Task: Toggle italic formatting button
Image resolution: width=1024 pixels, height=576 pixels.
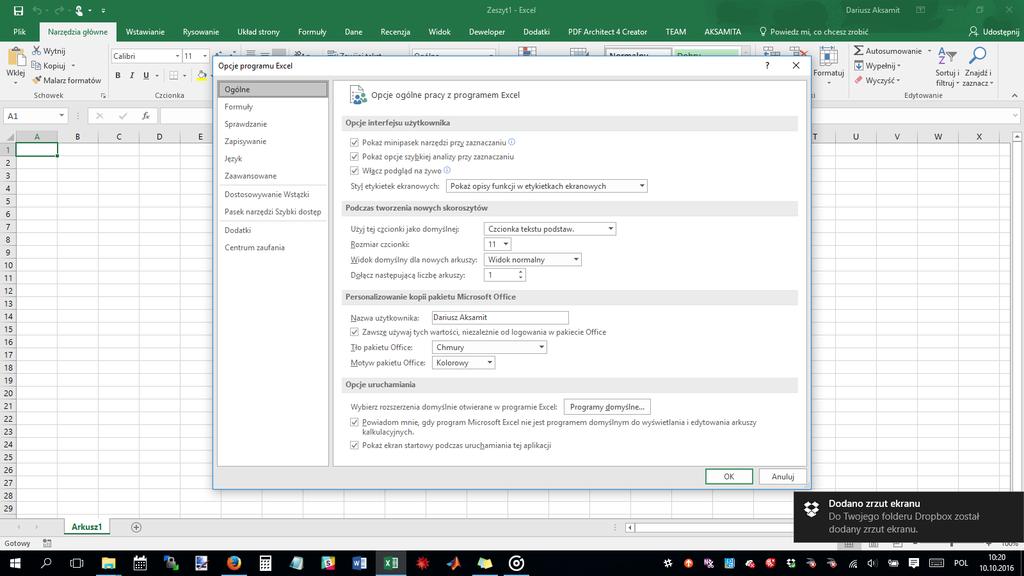Action: tap(132, 76)
